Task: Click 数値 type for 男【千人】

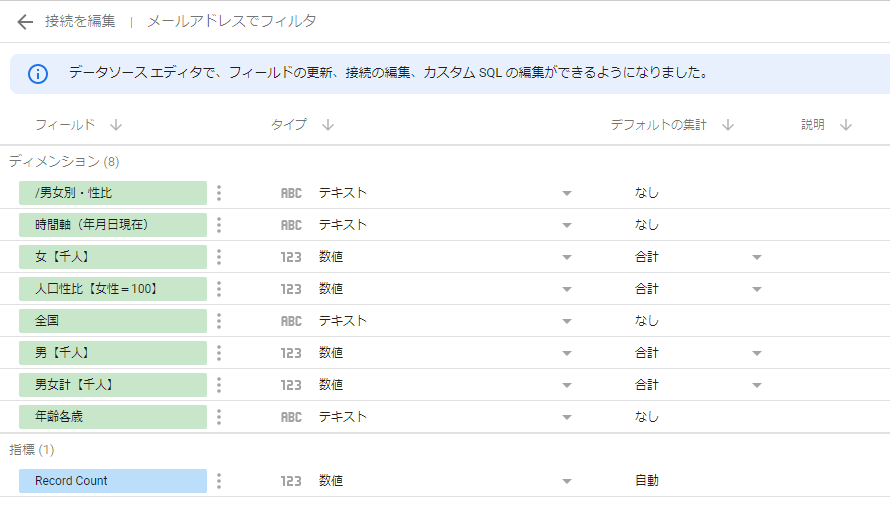Action: pyautogui.click(x=331, y=353)
